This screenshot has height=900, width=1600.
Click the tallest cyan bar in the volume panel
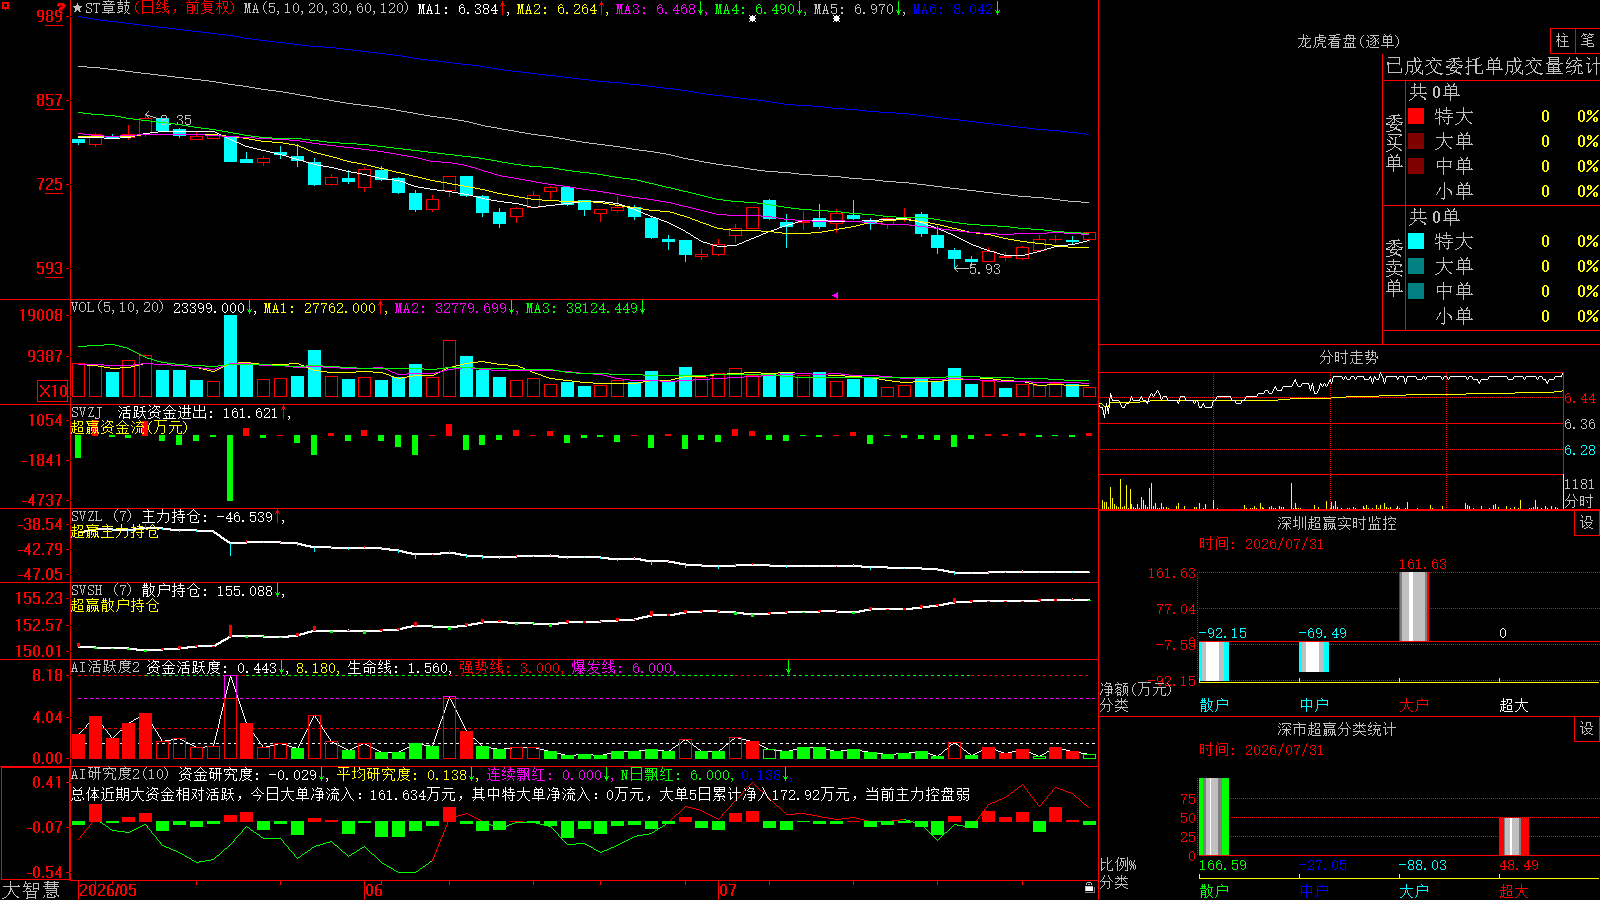pyautogui.click(x=231, y=356)
